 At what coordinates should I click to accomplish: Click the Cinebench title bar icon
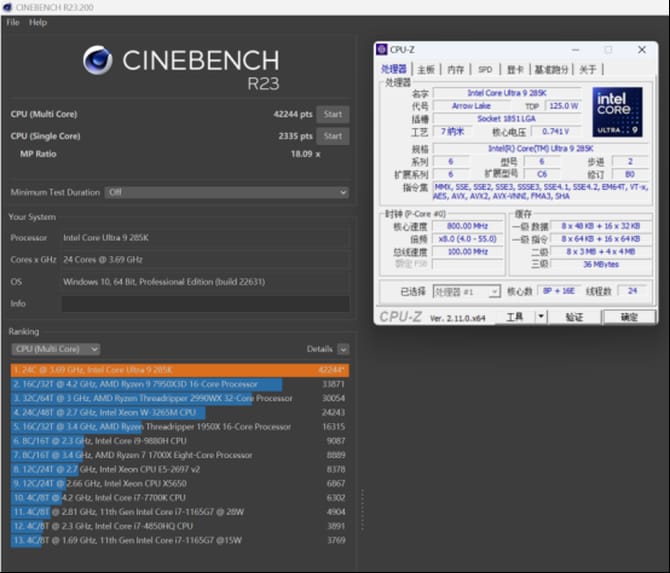[x=8, y=6]
